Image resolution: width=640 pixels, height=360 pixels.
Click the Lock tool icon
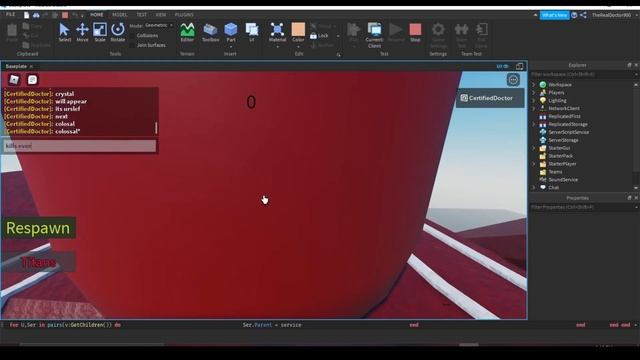pyautogui.click(x=313, y=36)
